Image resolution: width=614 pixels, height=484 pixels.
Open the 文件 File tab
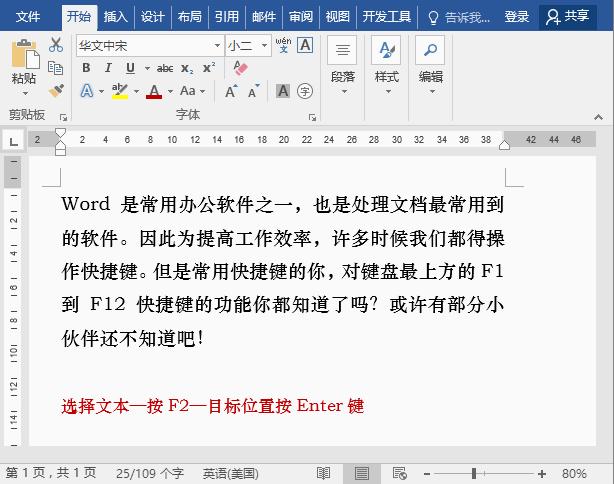(28, 16)
